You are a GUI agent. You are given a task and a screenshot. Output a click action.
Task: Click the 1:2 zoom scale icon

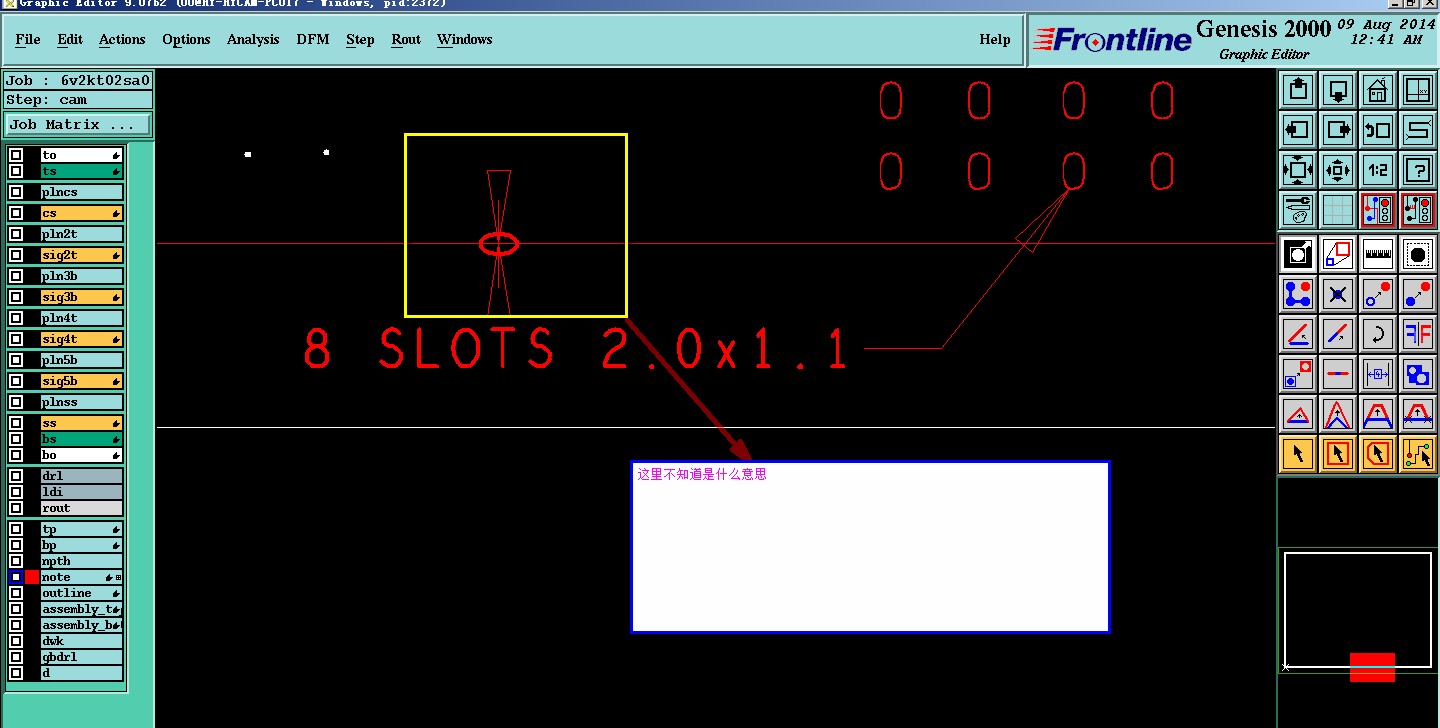(x=1378, y=170)
